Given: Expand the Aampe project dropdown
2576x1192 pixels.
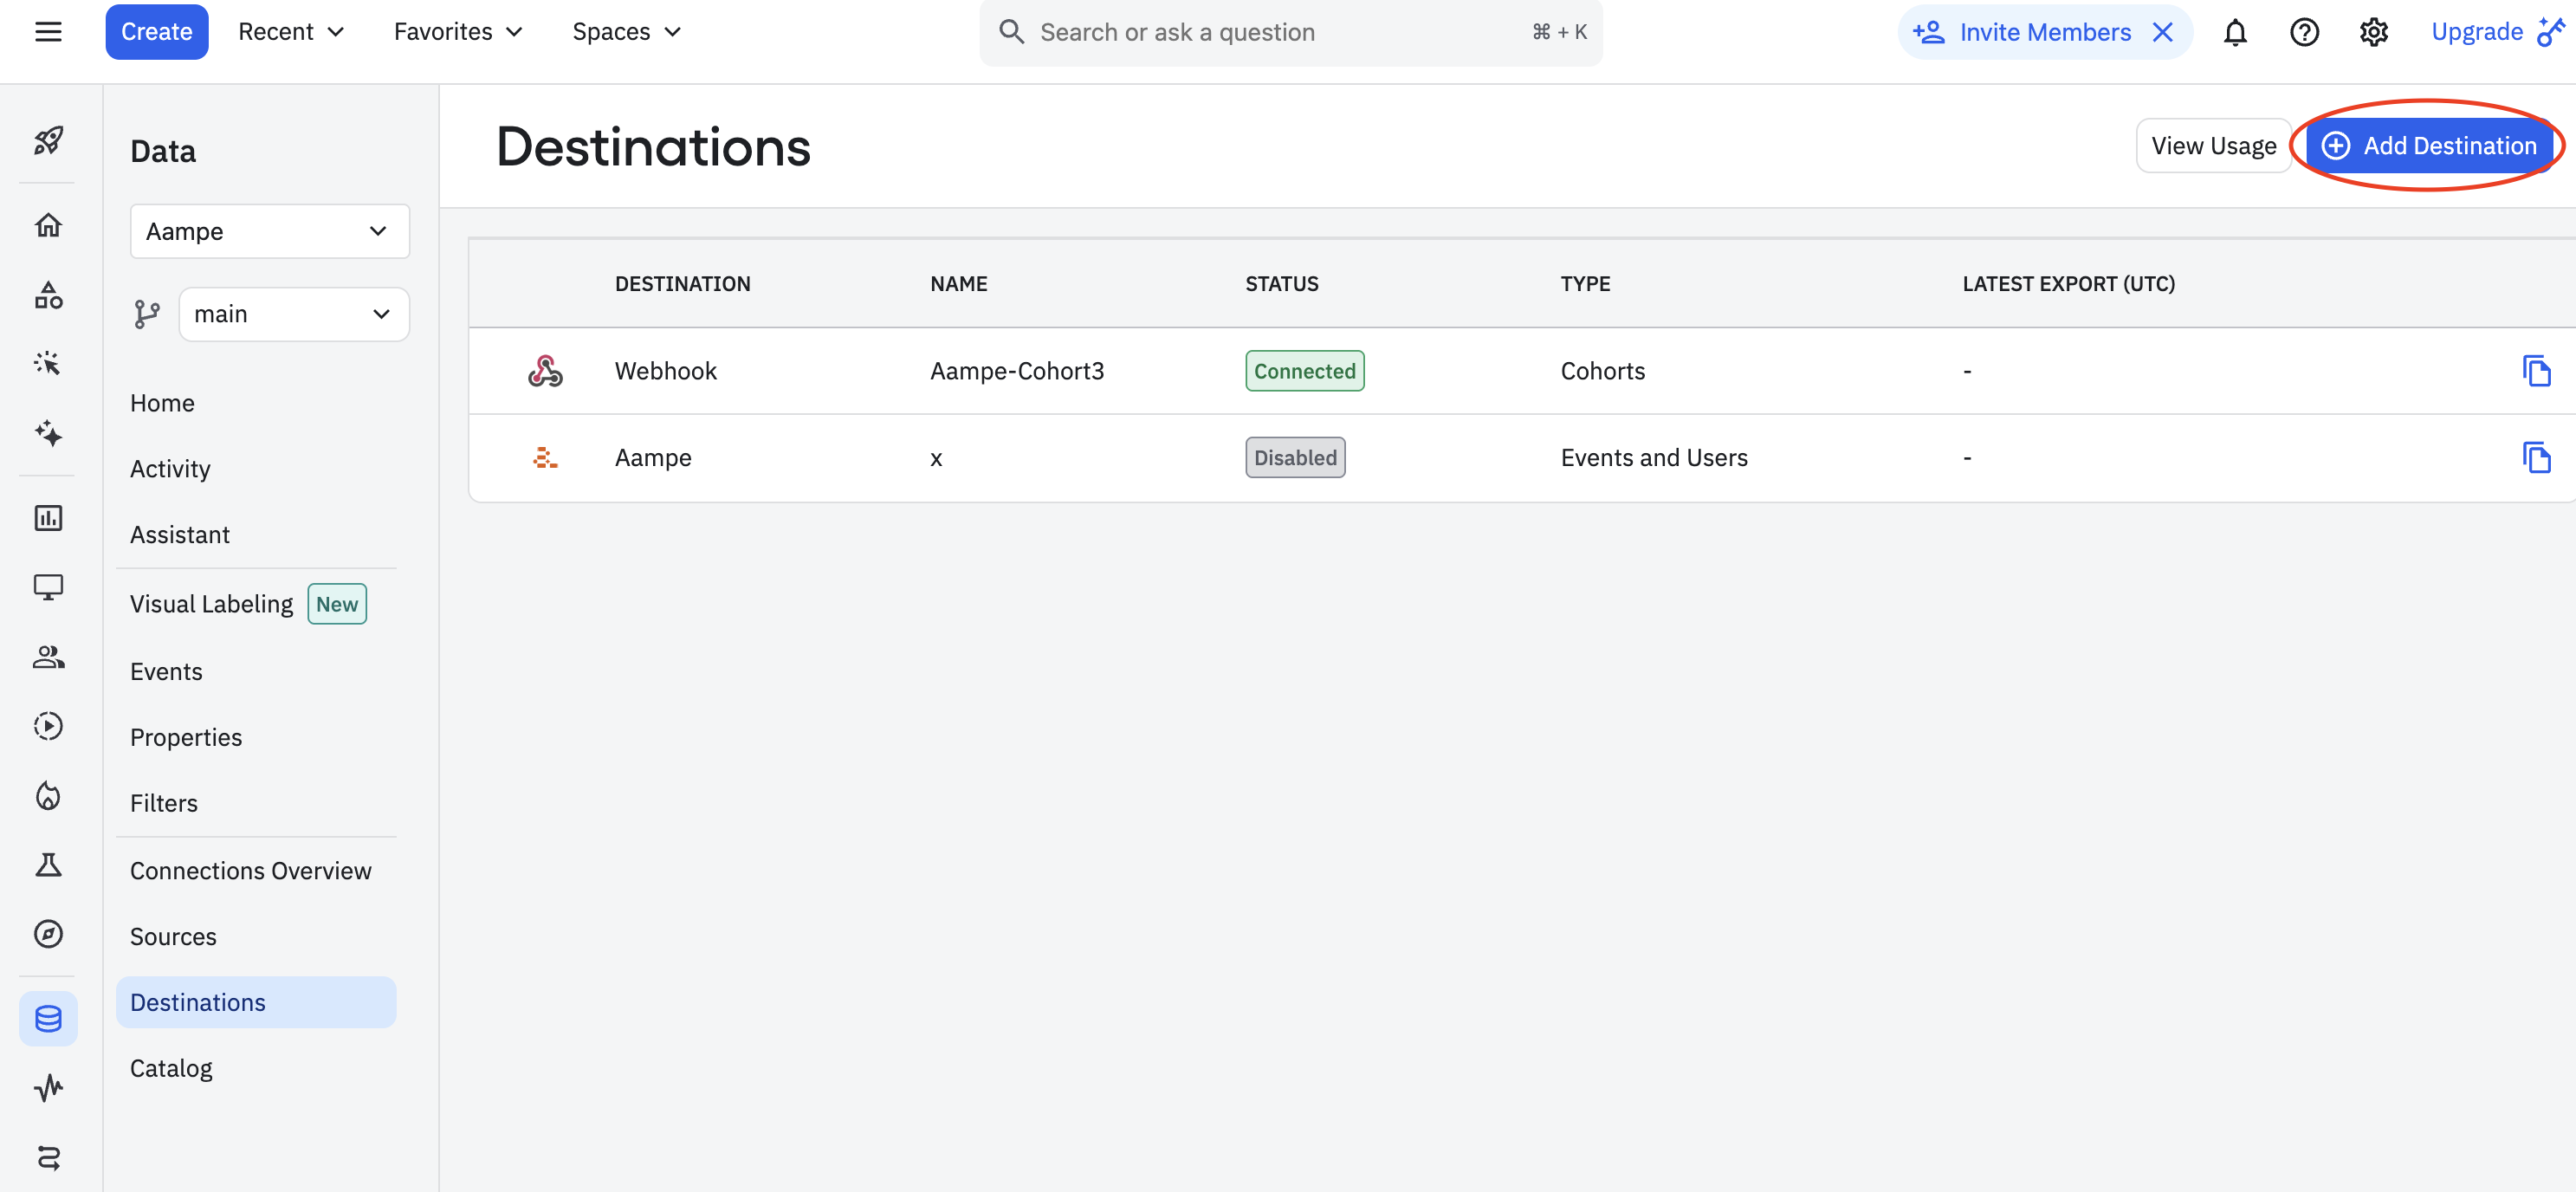Looking at the screenshot, I should pos(270,231).
